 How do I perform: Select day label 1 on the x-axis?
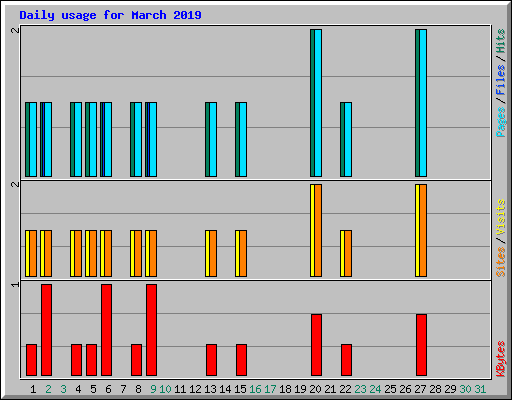pos(33,389)
